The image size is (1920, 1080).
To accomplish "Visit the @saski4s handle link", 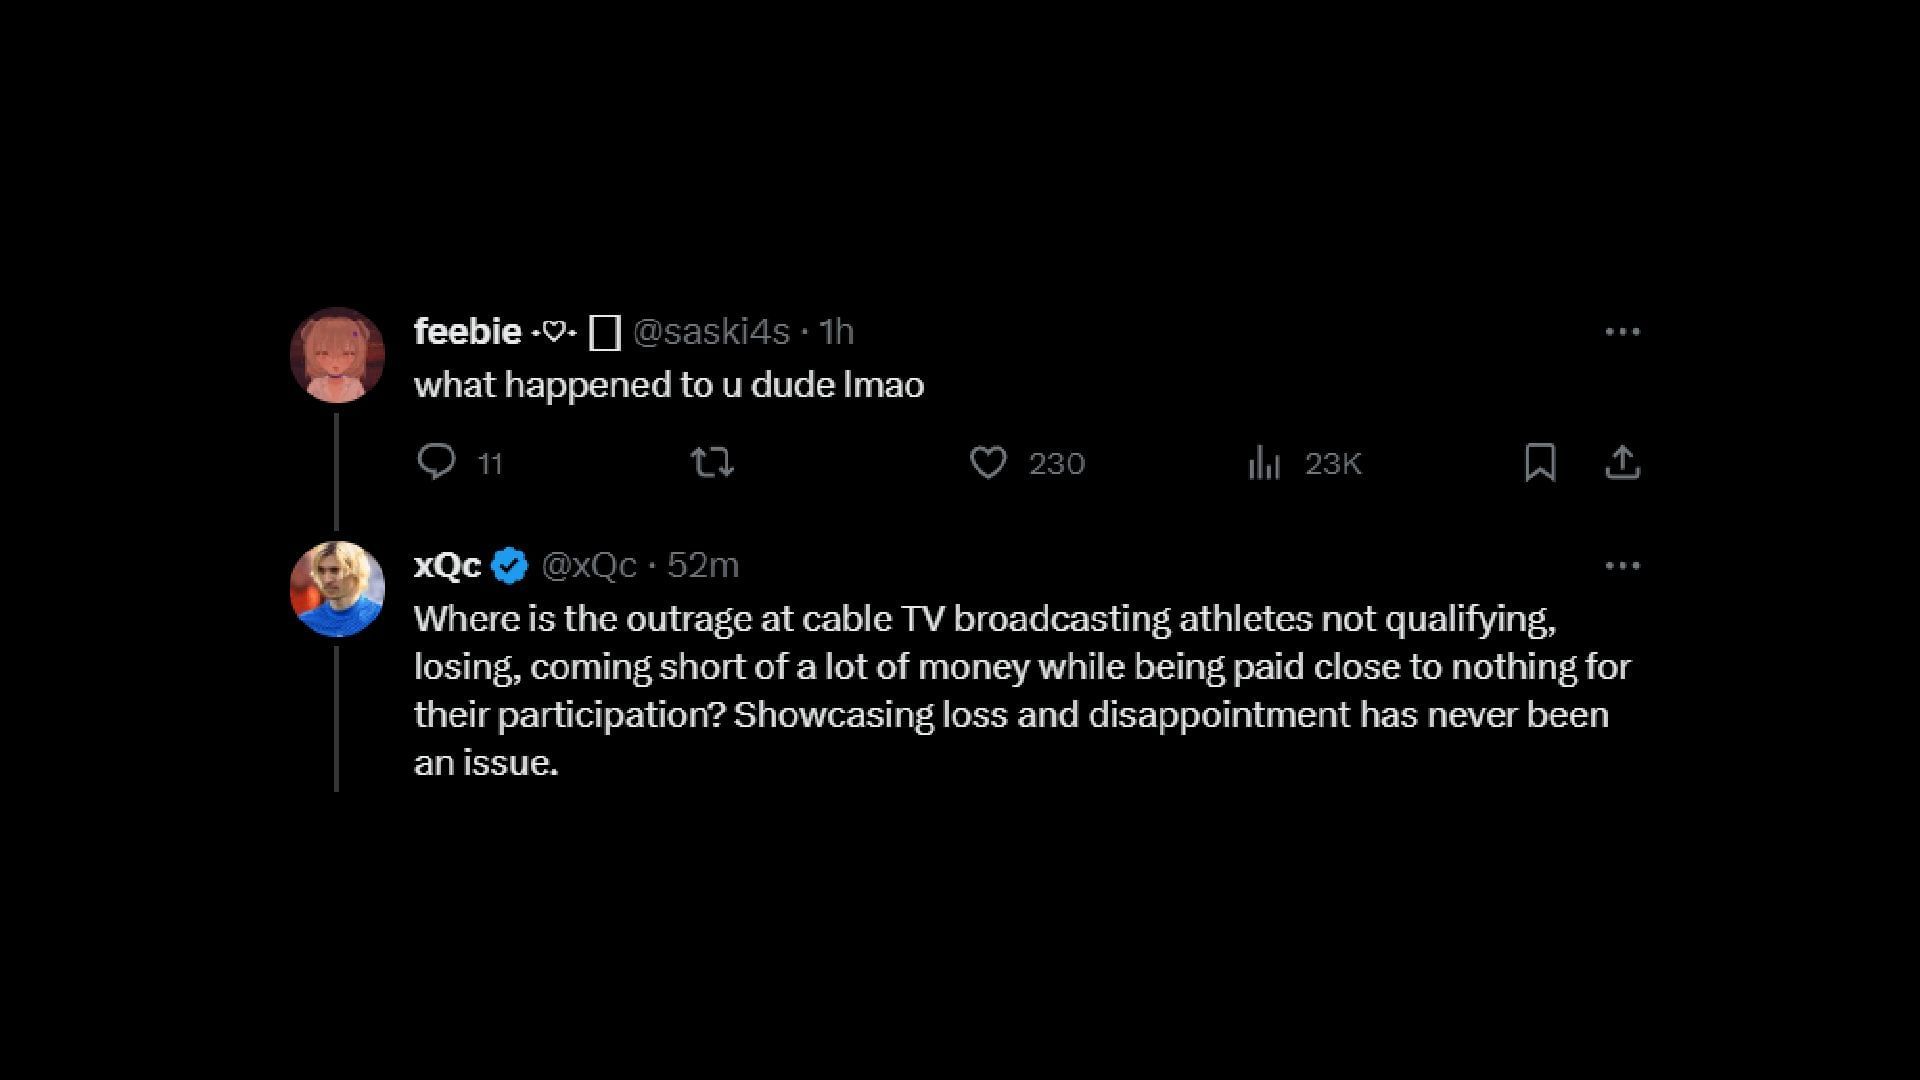I will 711,332.
